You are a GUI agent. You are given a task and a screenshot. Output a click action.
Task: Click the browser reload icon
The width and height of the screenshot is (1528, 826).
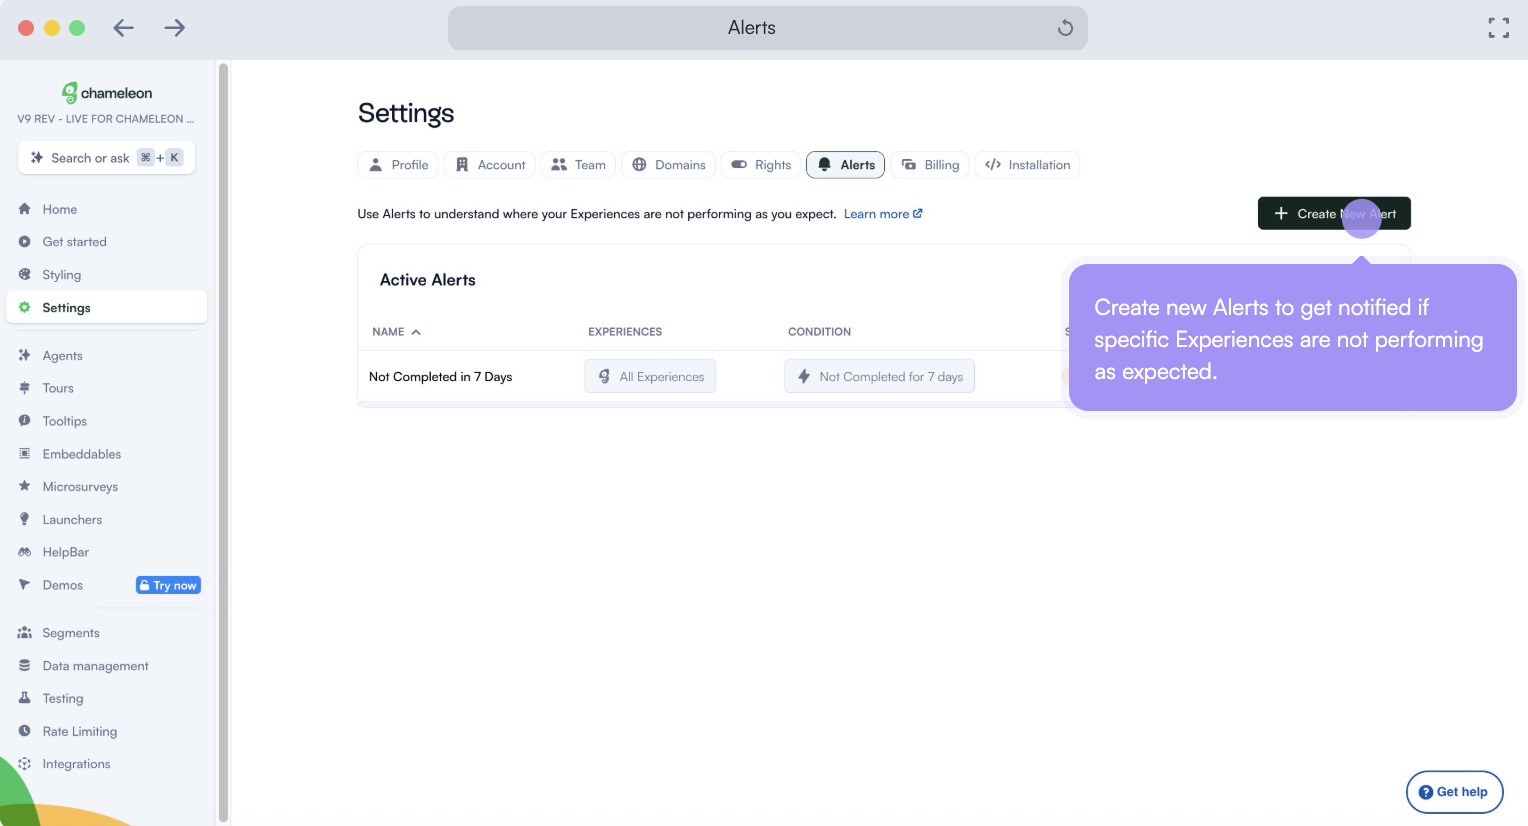click(1065, 28)
